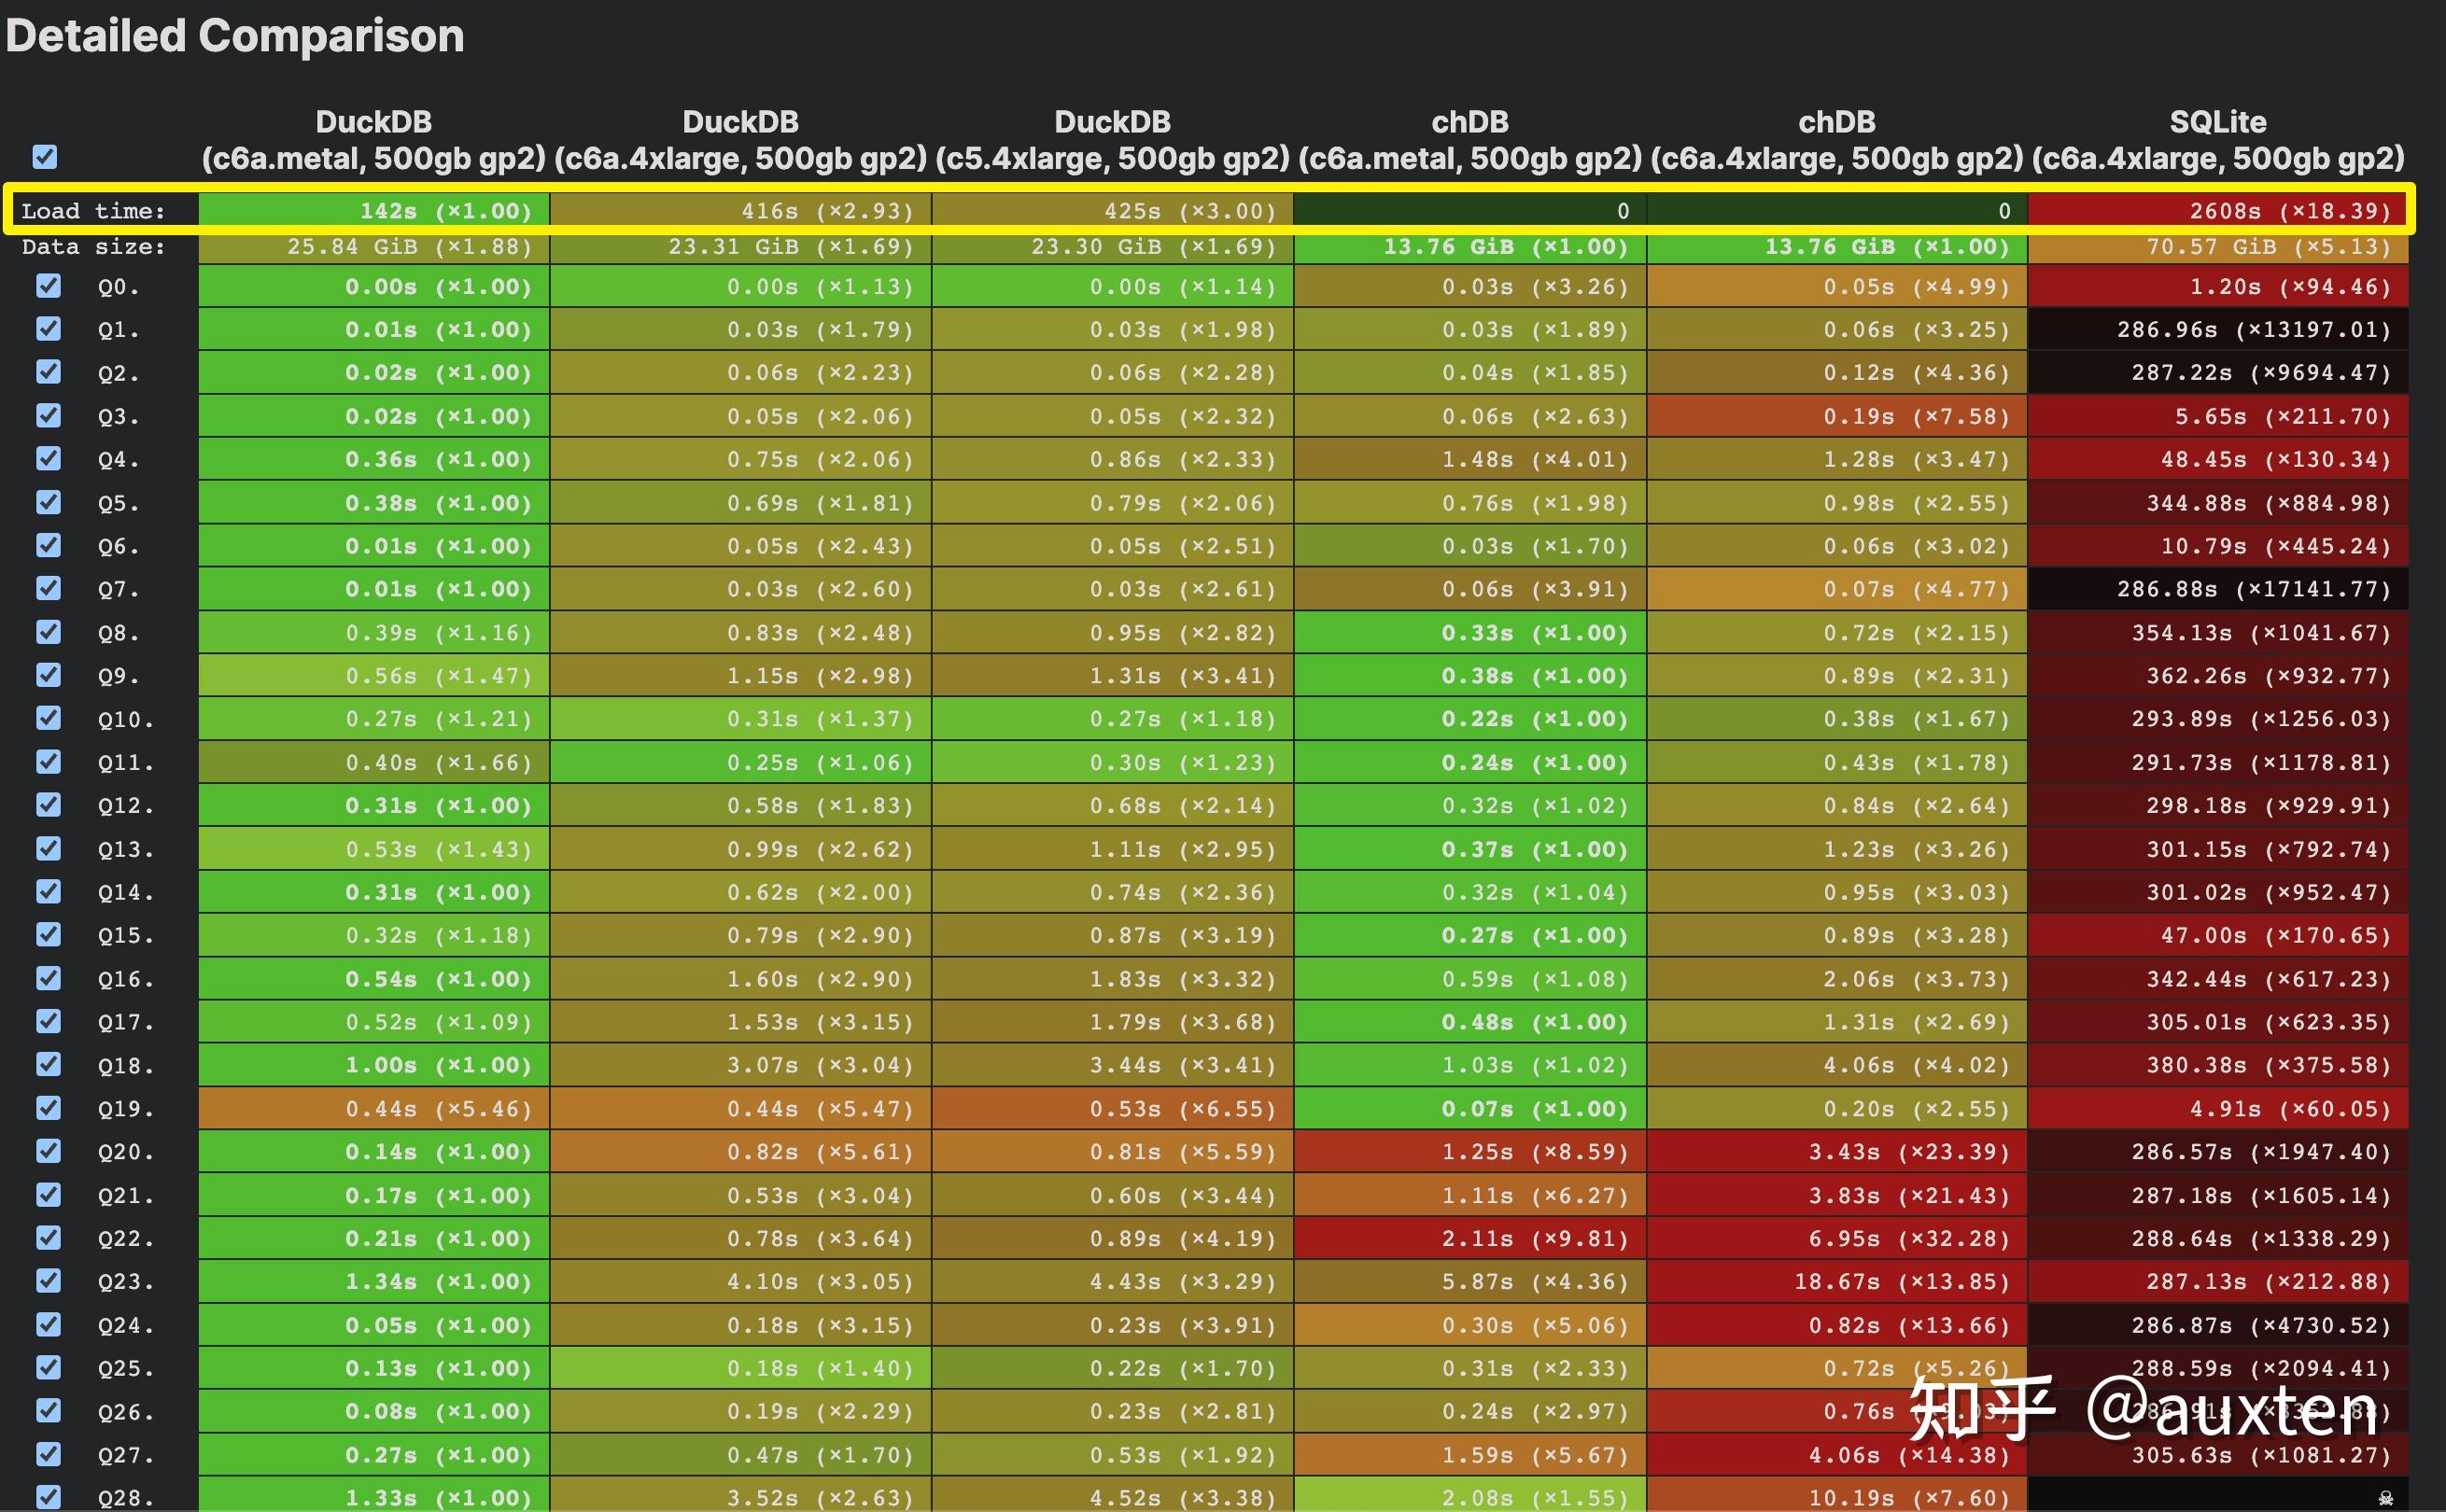This screenshot has width=2446, height=1512.
Task: Click the DuckDB c5.4xlarge column header
Action: tap(1112, 140)
